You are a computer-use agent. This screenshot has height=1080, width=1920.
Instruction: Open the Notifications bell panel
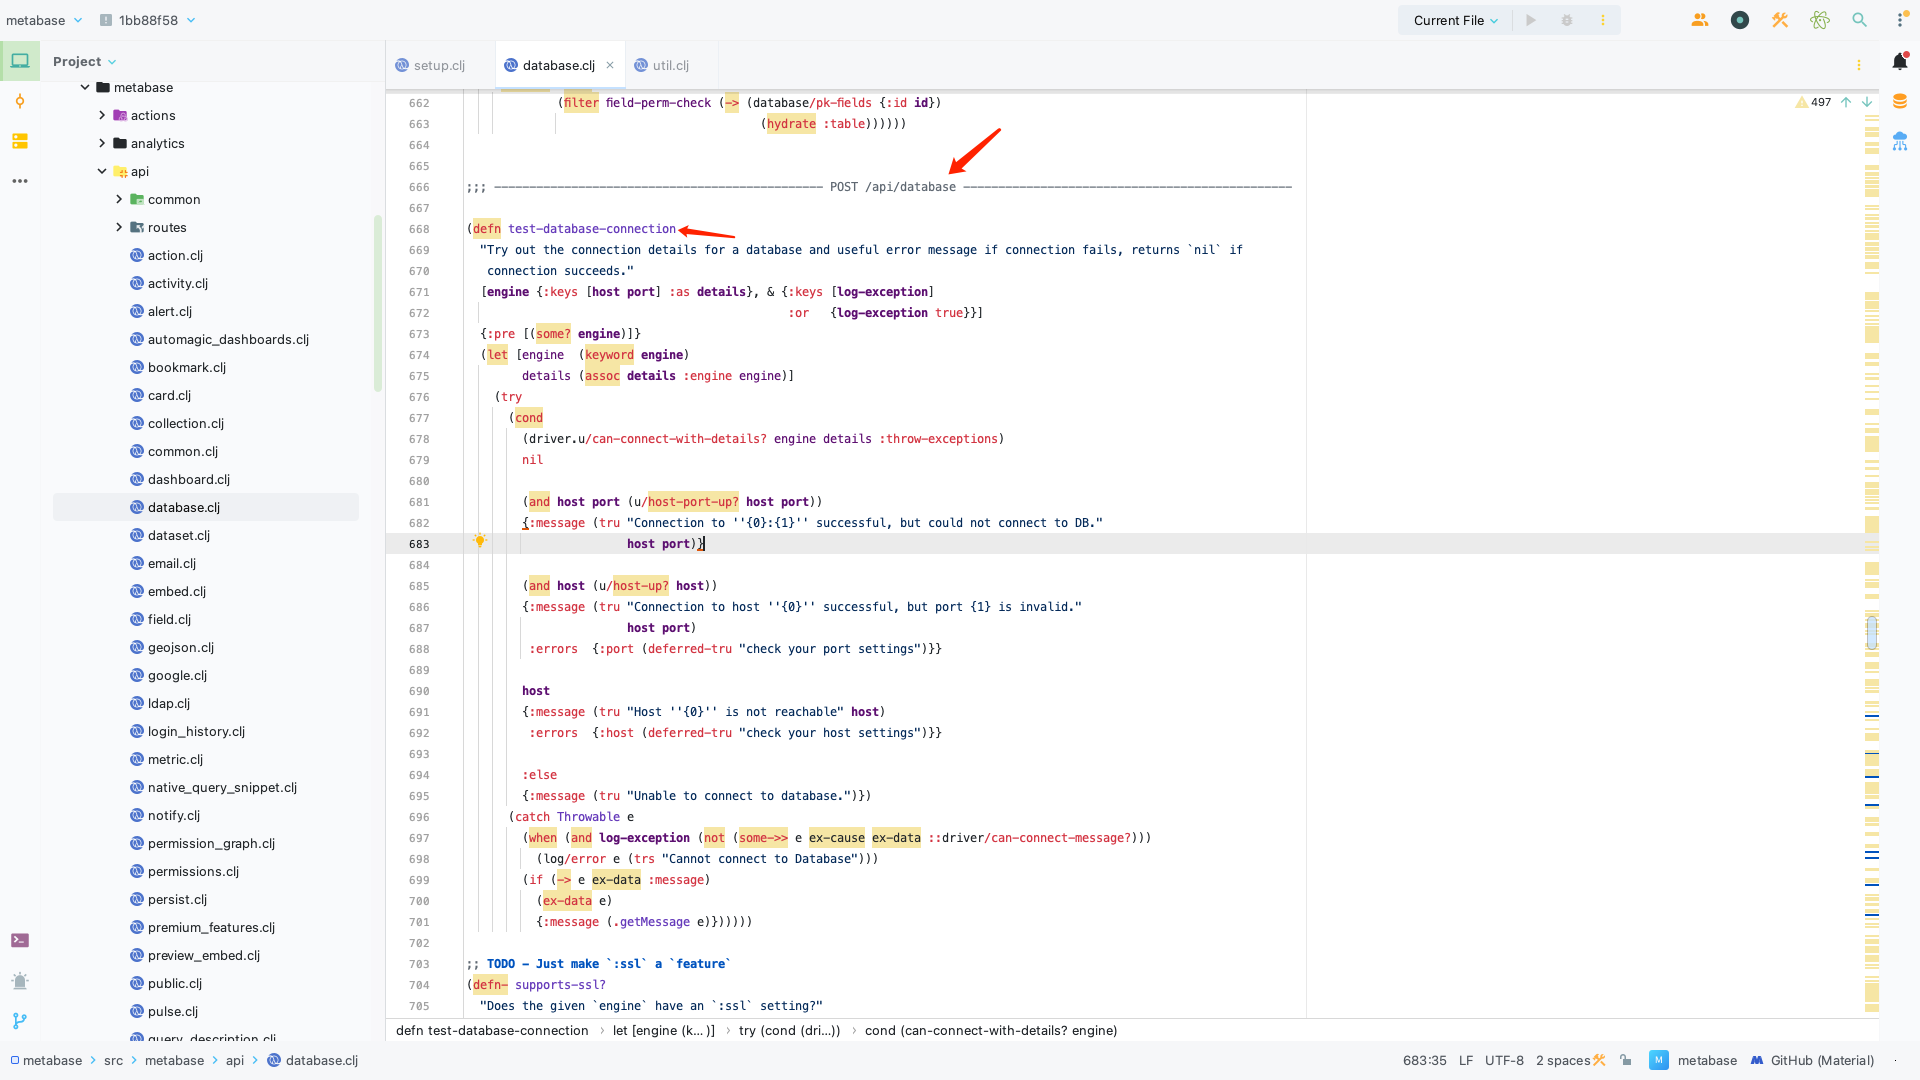(x=1900, y=62)
